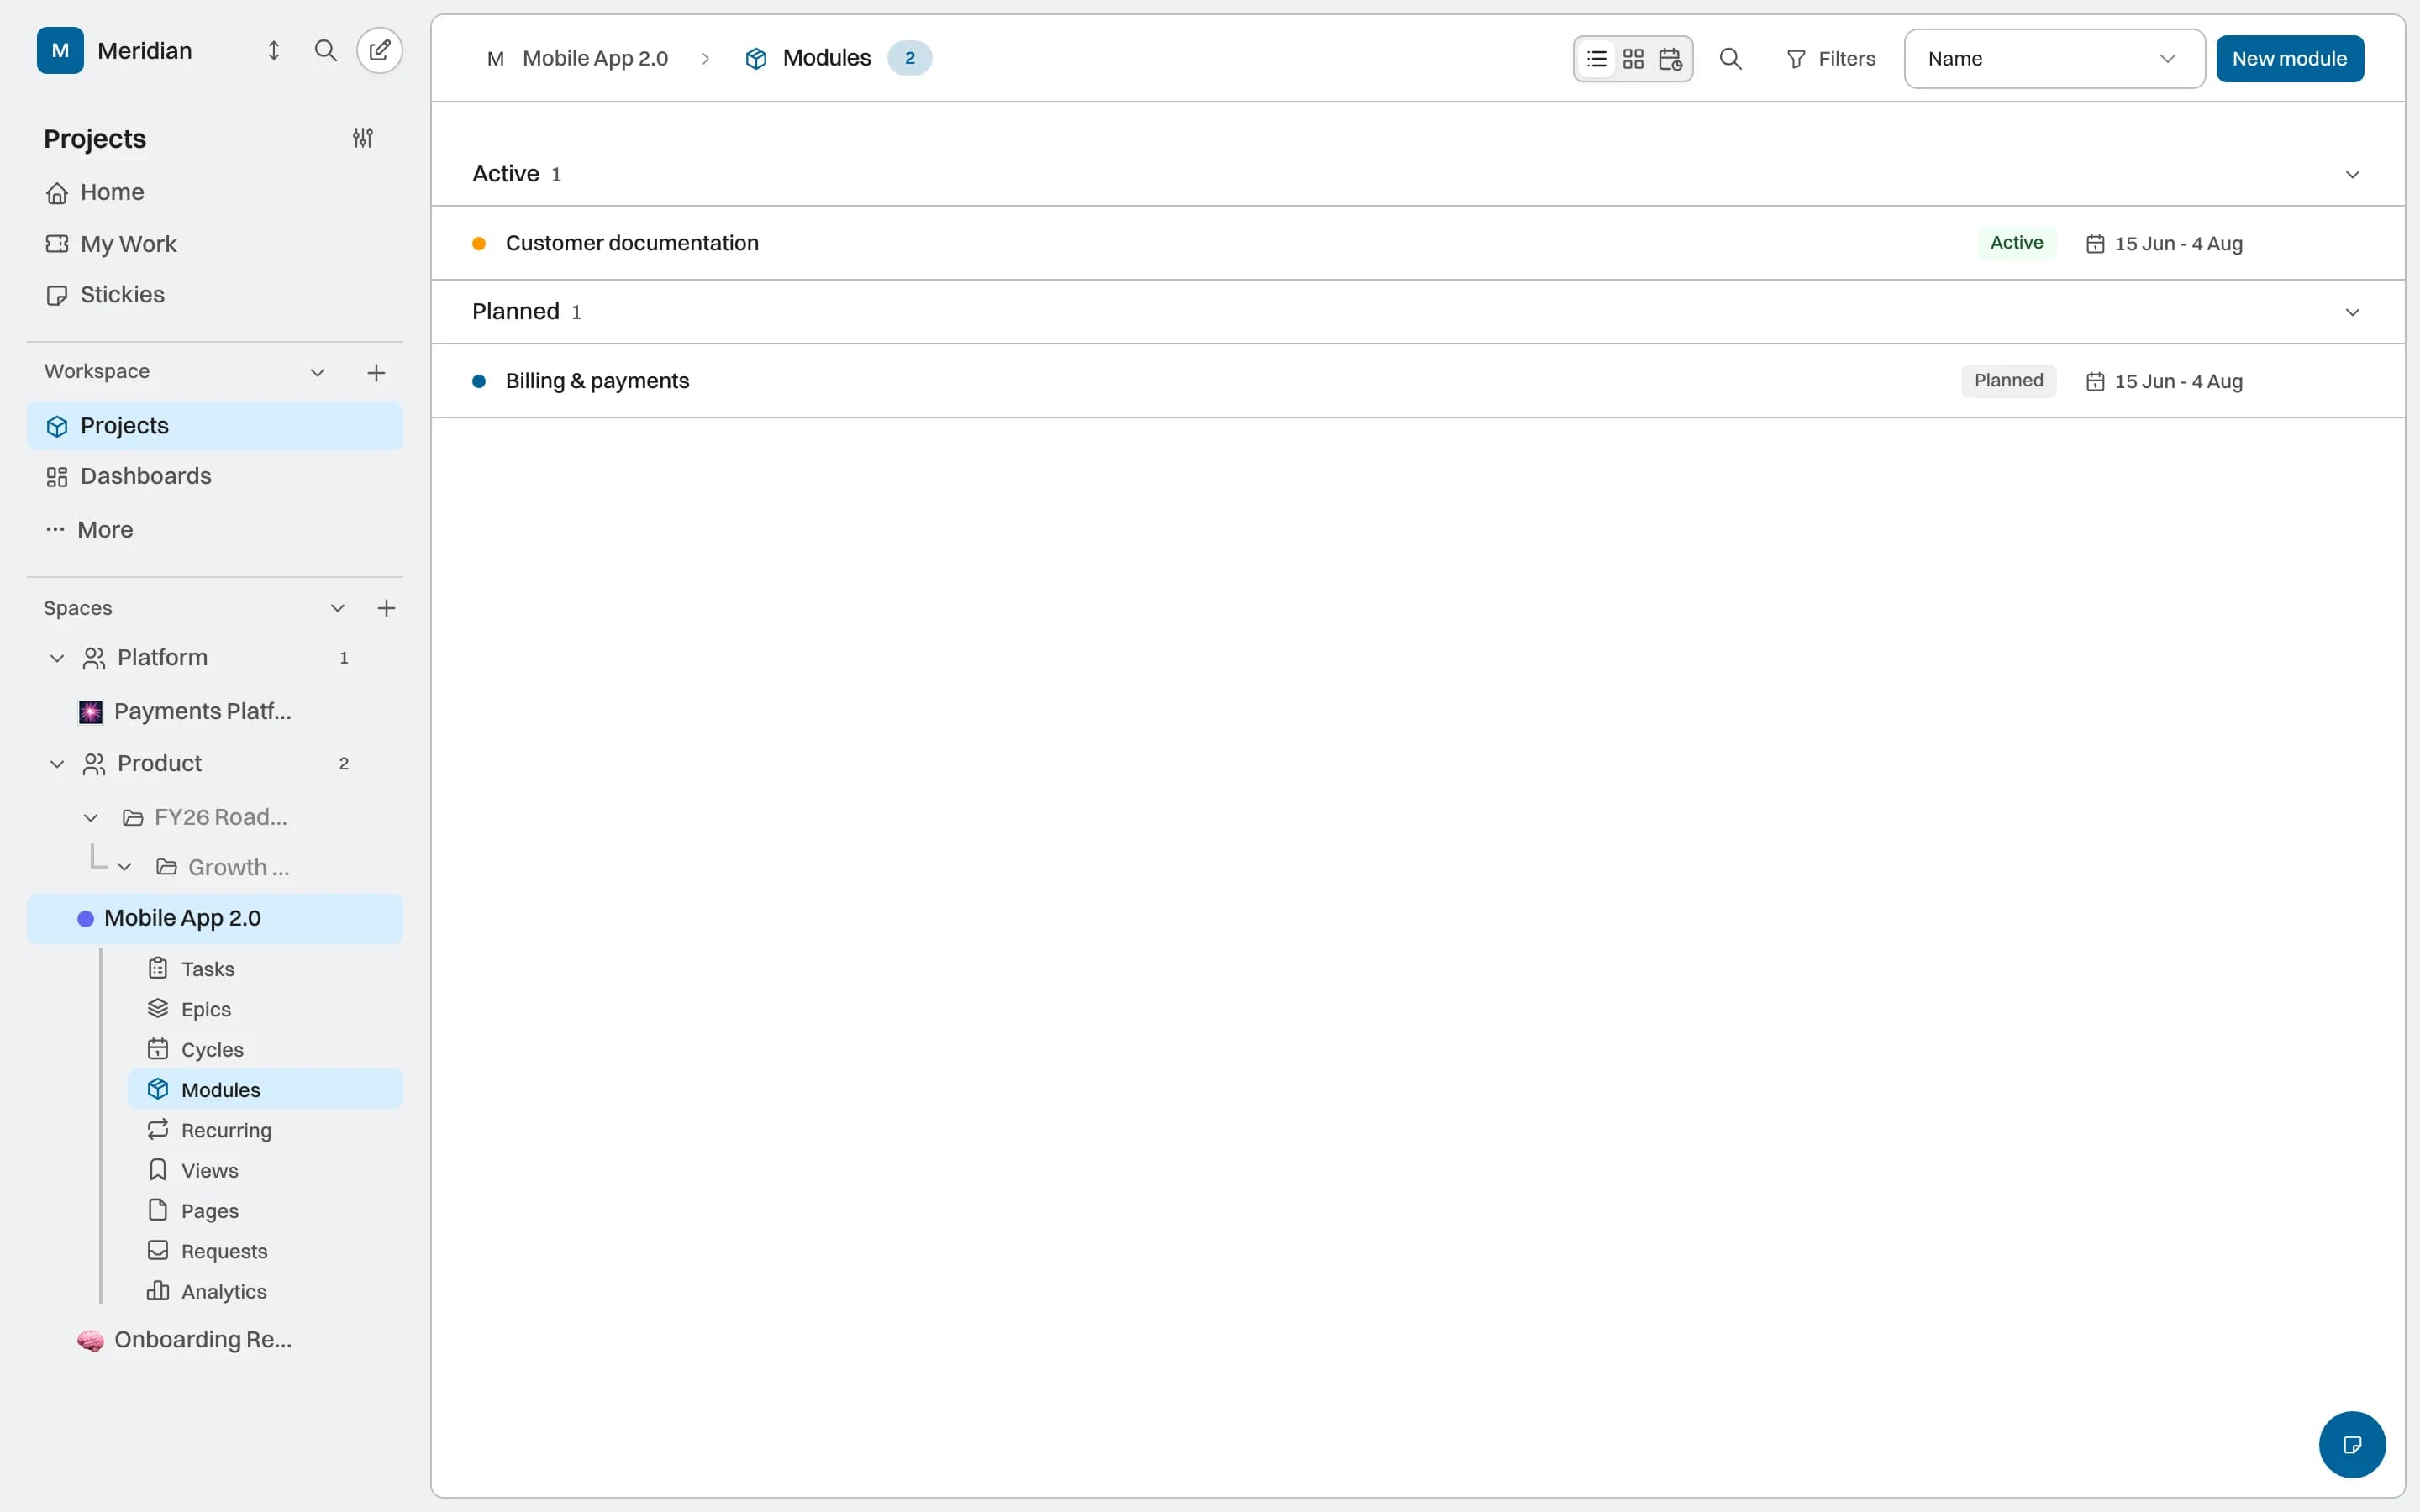Switch to list layout view
Viewport: 2420px width, 1512px height.
click(x=1597, y=59)
